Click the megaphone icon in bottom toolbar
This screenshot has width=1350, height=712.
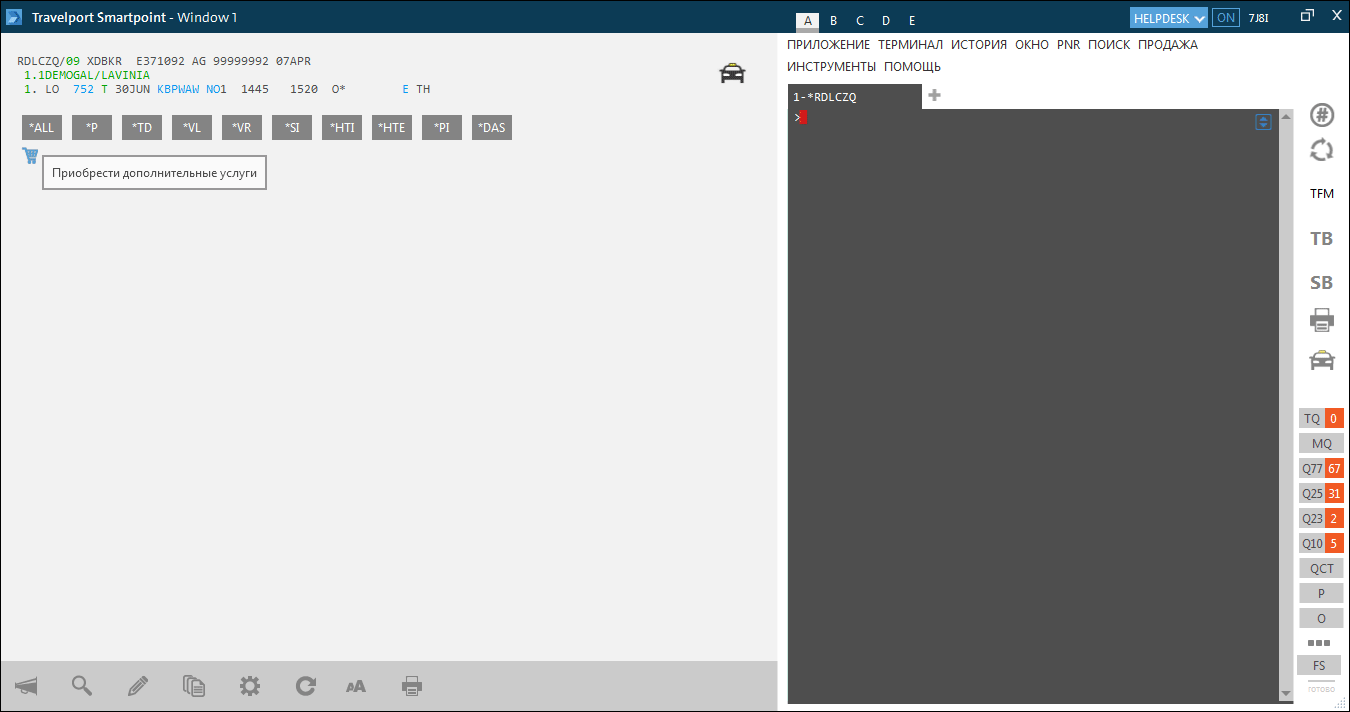[x=27, y=686]
